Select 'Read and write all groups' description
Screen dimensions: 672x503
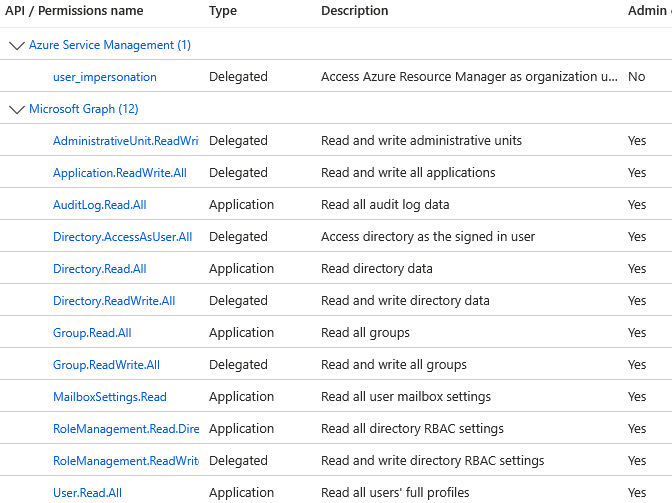pyautogui.click(x=394, y=365)
